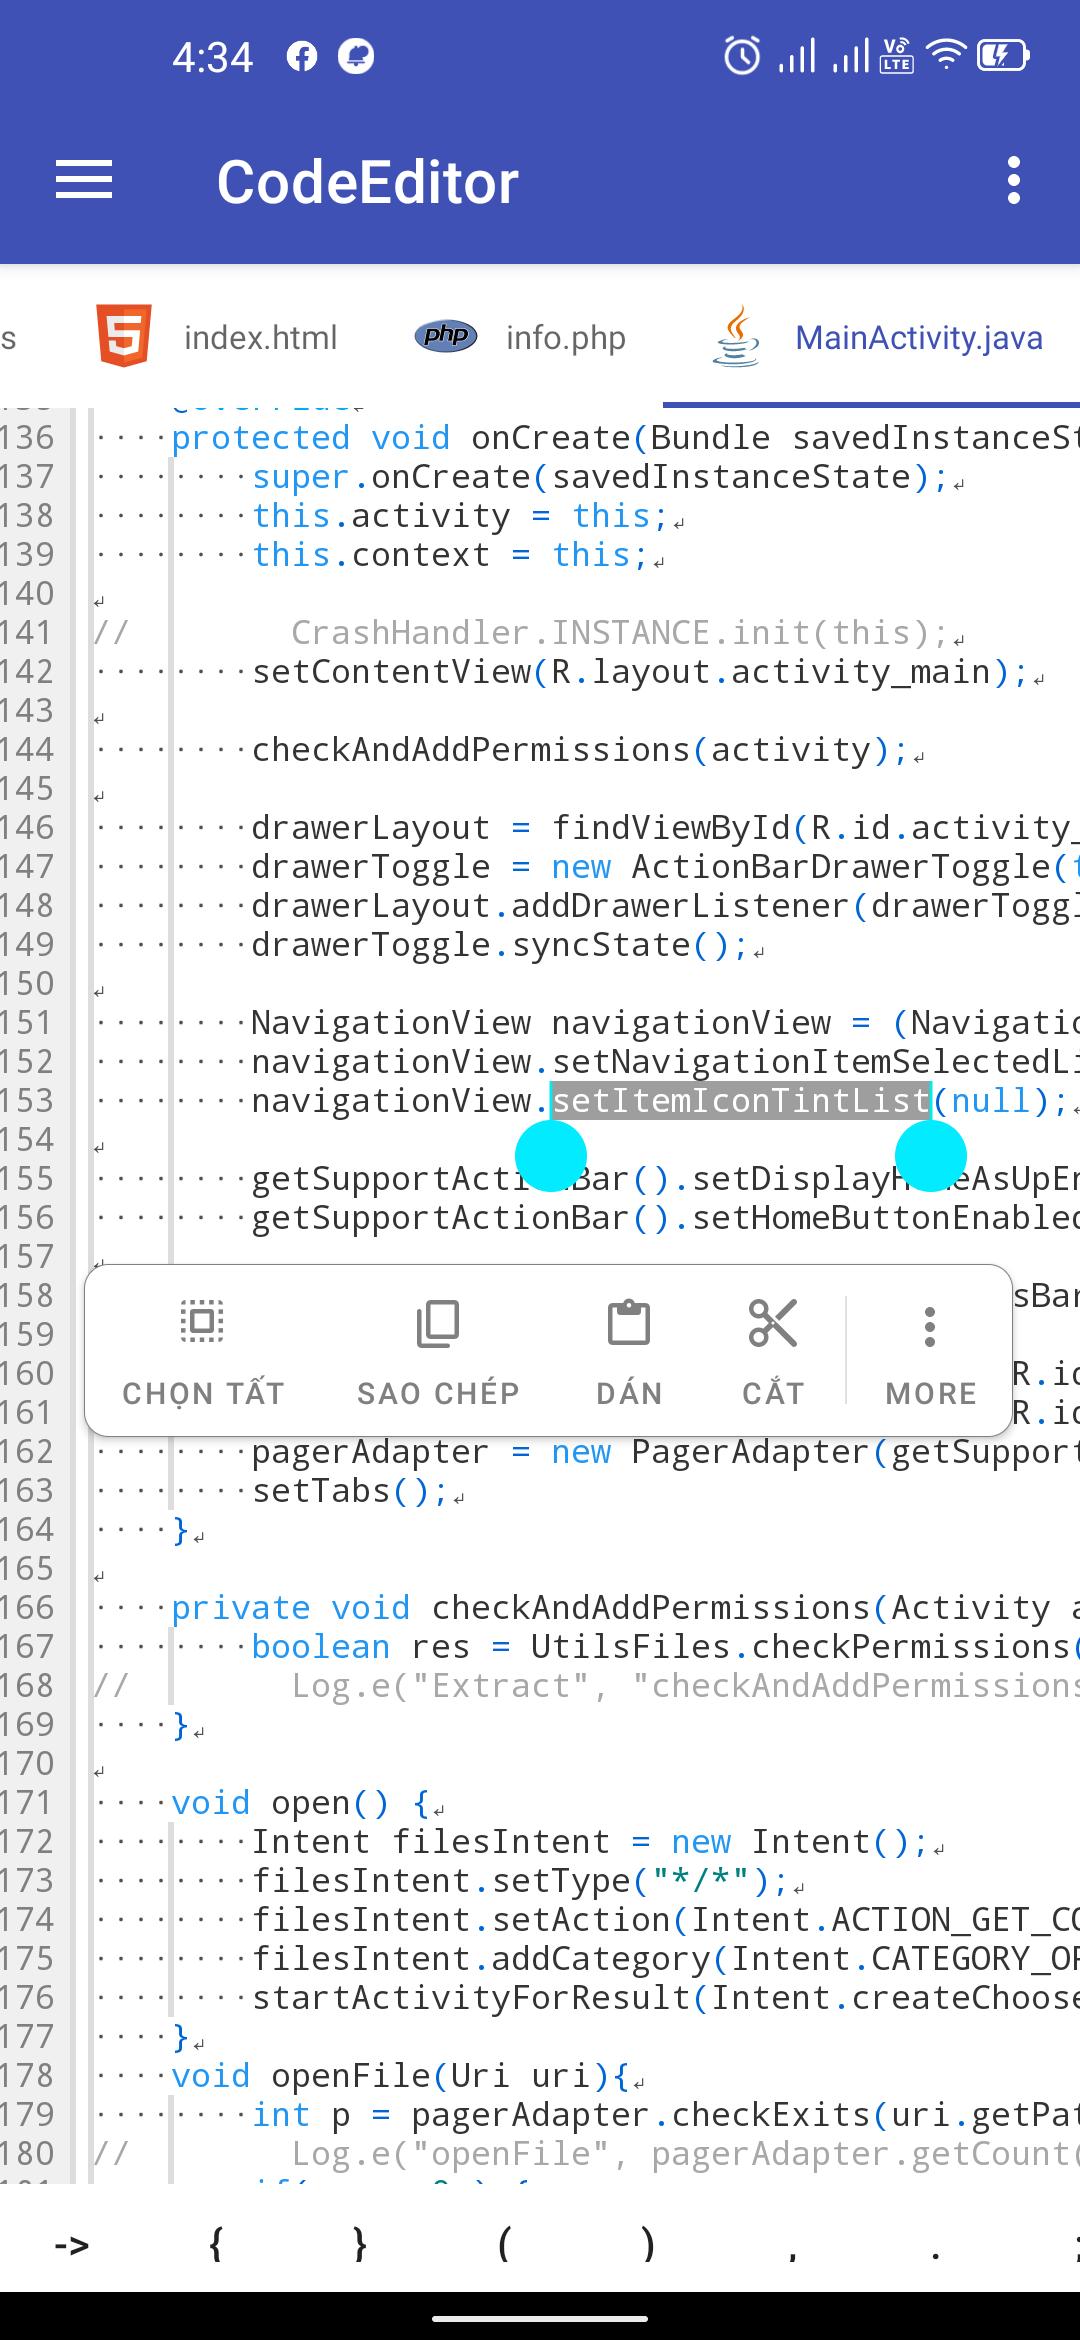Tap the Facebook notification icon in status bar

pyautogui.click(x=302, y=57)
